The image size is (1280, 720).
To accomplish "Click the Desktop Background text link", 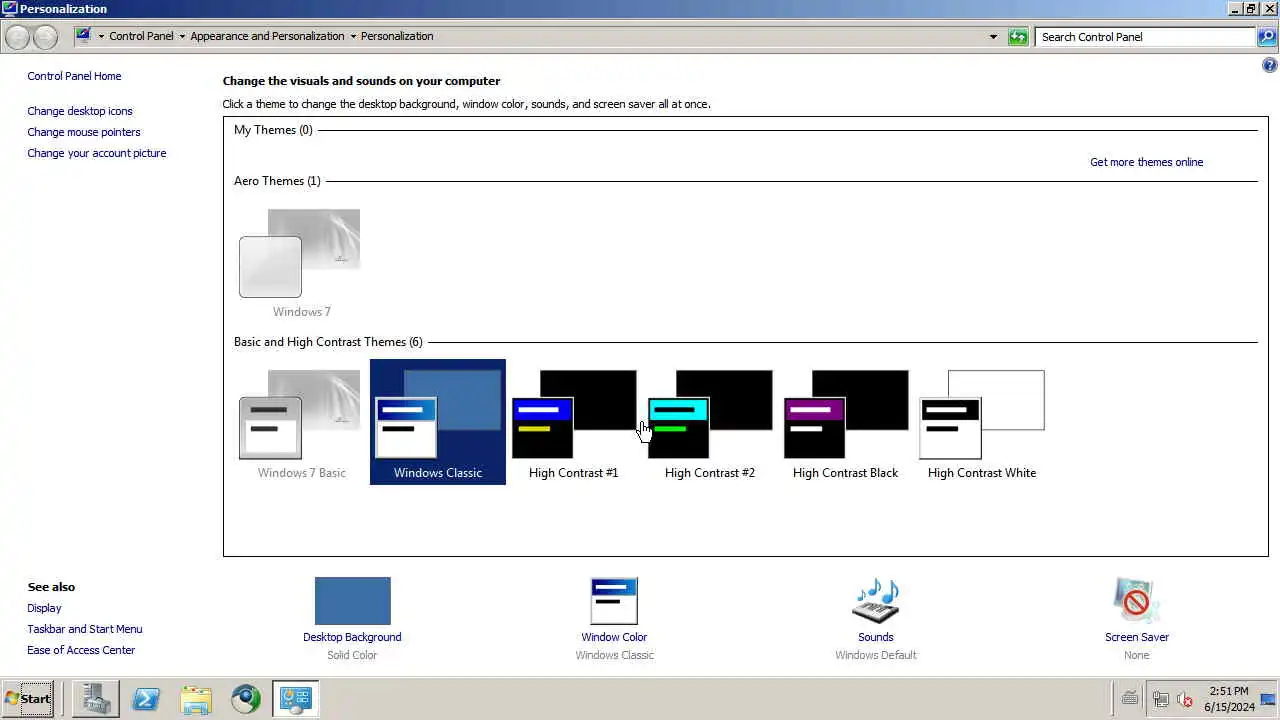I will point(352,637).
